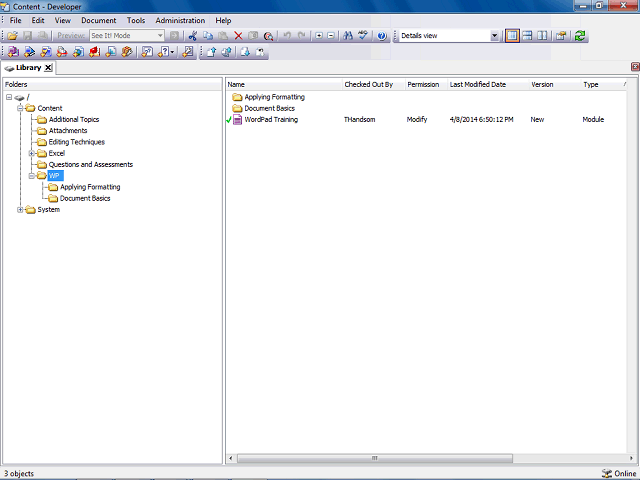This screenshot has width=640, height=480.
Task: Click the Undo arrow icon
Action: click(287, 36)
